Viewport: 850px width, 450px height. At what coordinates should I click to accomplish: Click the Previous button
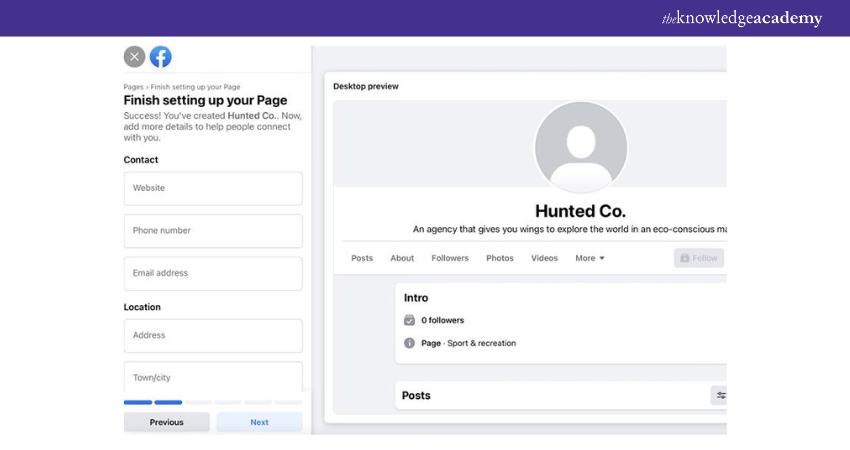[x=167, y=422]
